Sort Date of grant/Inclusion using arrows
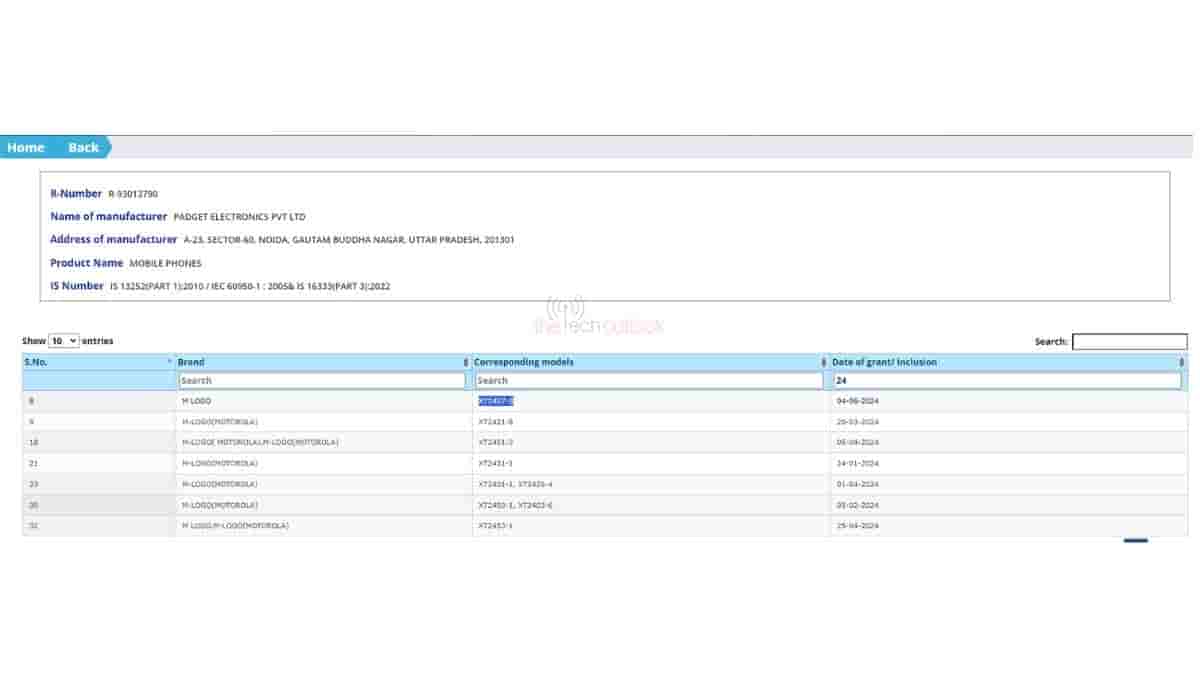Viewport: 1200px width, 675px height. click(x=1182, y=362)
